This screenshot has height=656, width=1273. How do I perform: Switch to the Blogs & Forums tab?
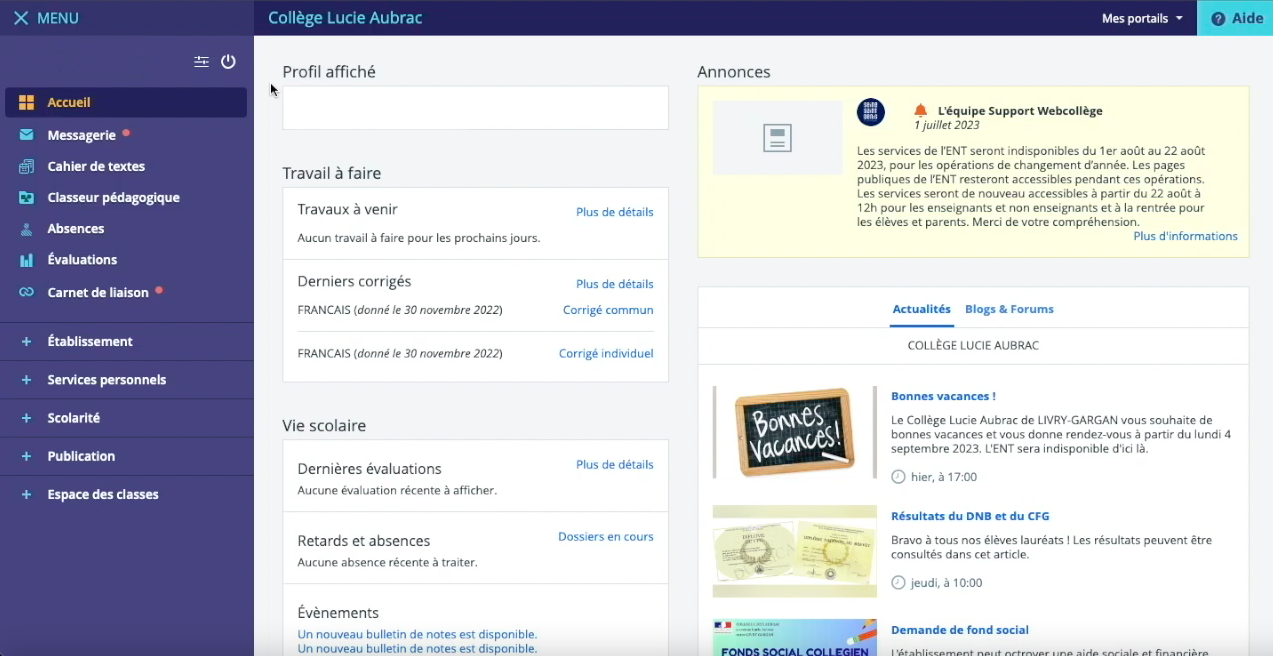point(1009,309)
